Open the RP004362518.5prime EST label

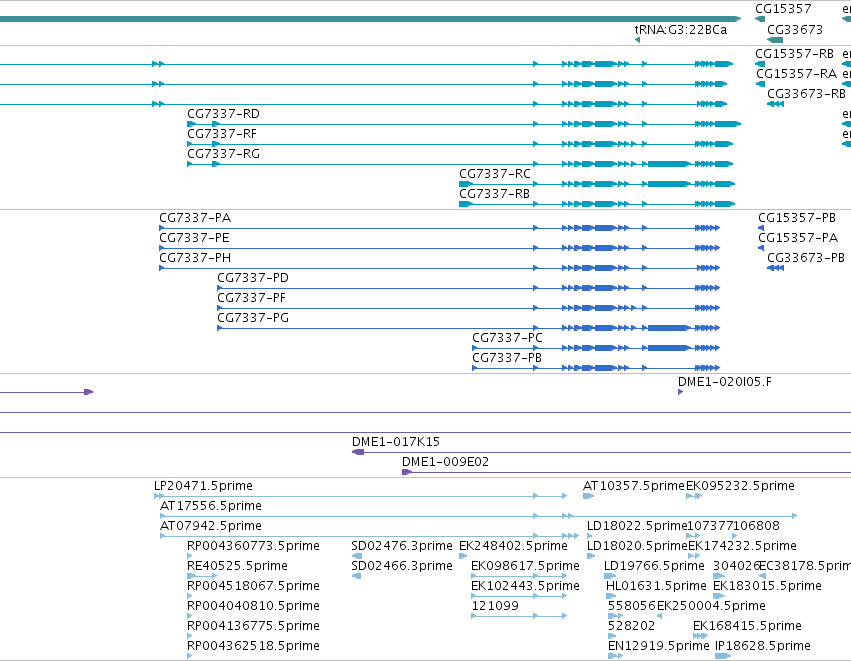(x=253, y=646)
